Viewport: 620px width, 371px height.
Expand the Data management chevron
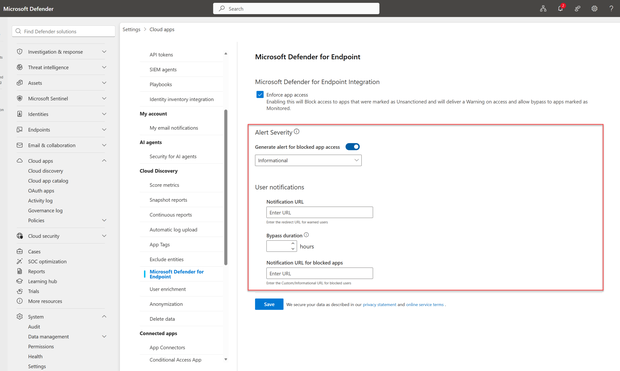(x=104, y=336)
